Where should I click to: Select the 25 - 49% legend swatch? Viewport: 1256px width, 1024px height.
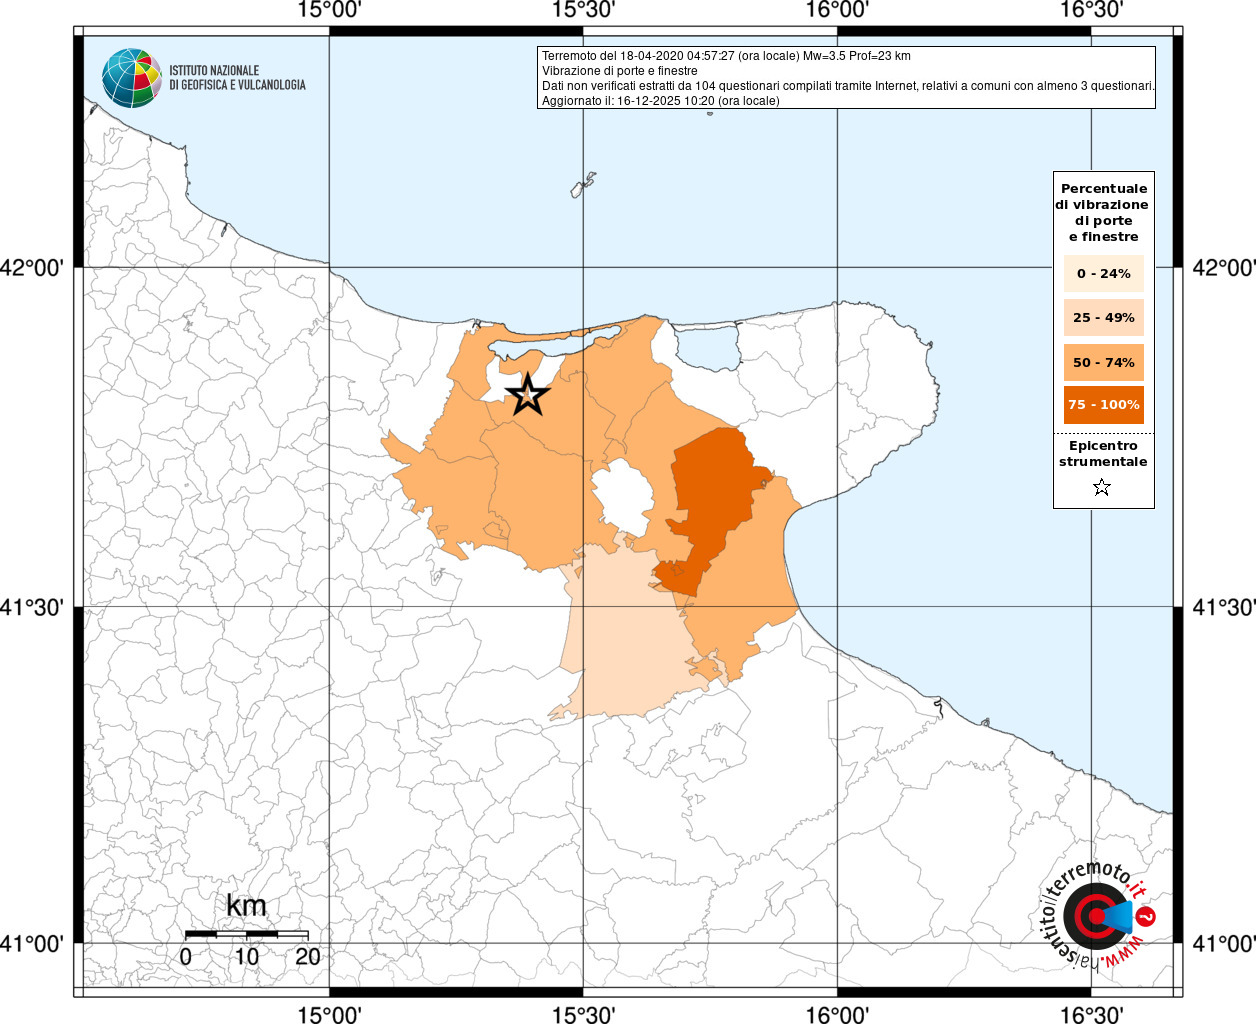[1103, 317]
